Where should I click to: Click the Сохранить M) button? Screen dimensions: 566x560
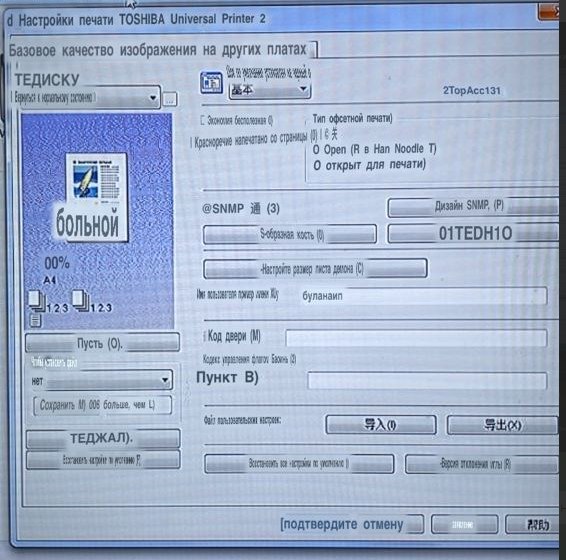102,405
